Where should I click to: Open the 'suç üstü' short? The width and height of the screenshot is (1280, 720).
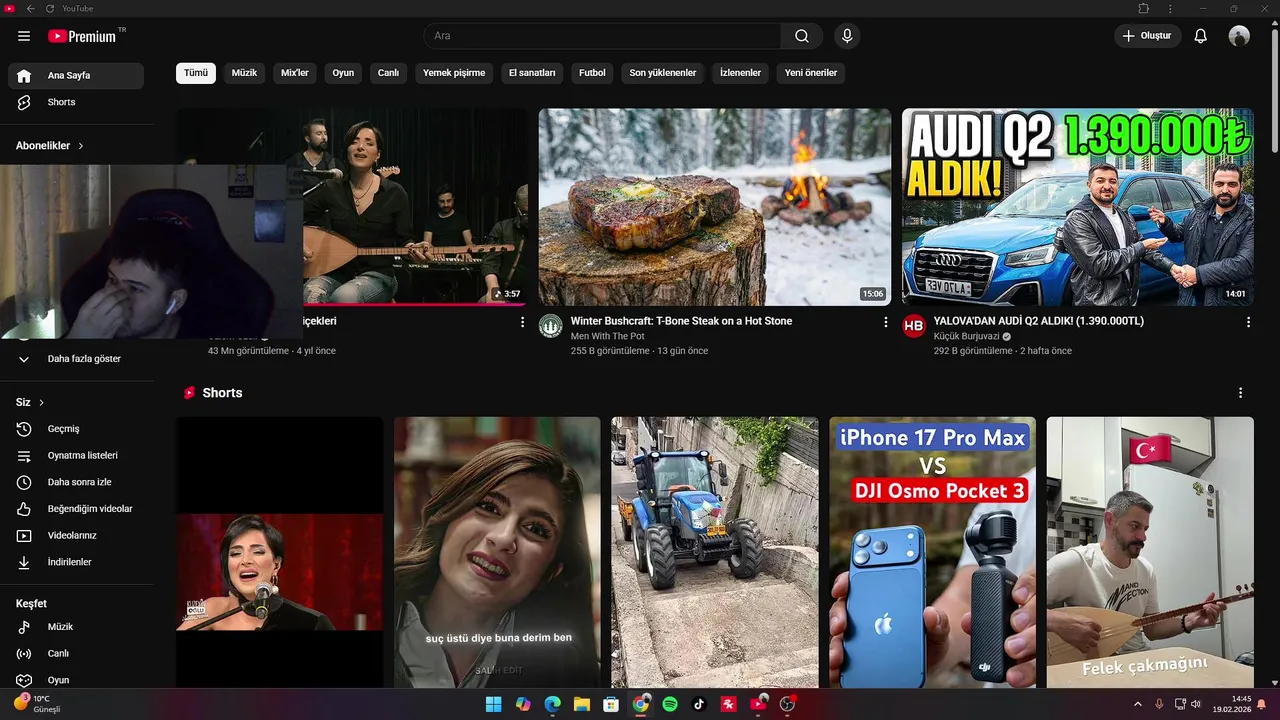click(x=497, y=552)
